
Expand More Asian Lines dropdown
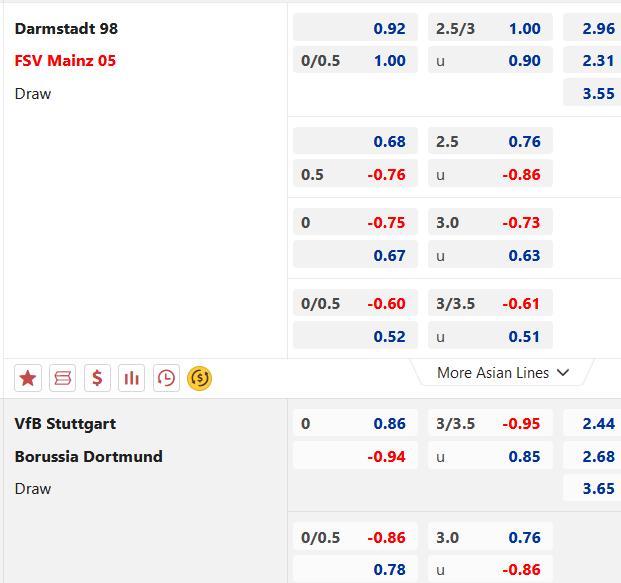coord(493,373)
